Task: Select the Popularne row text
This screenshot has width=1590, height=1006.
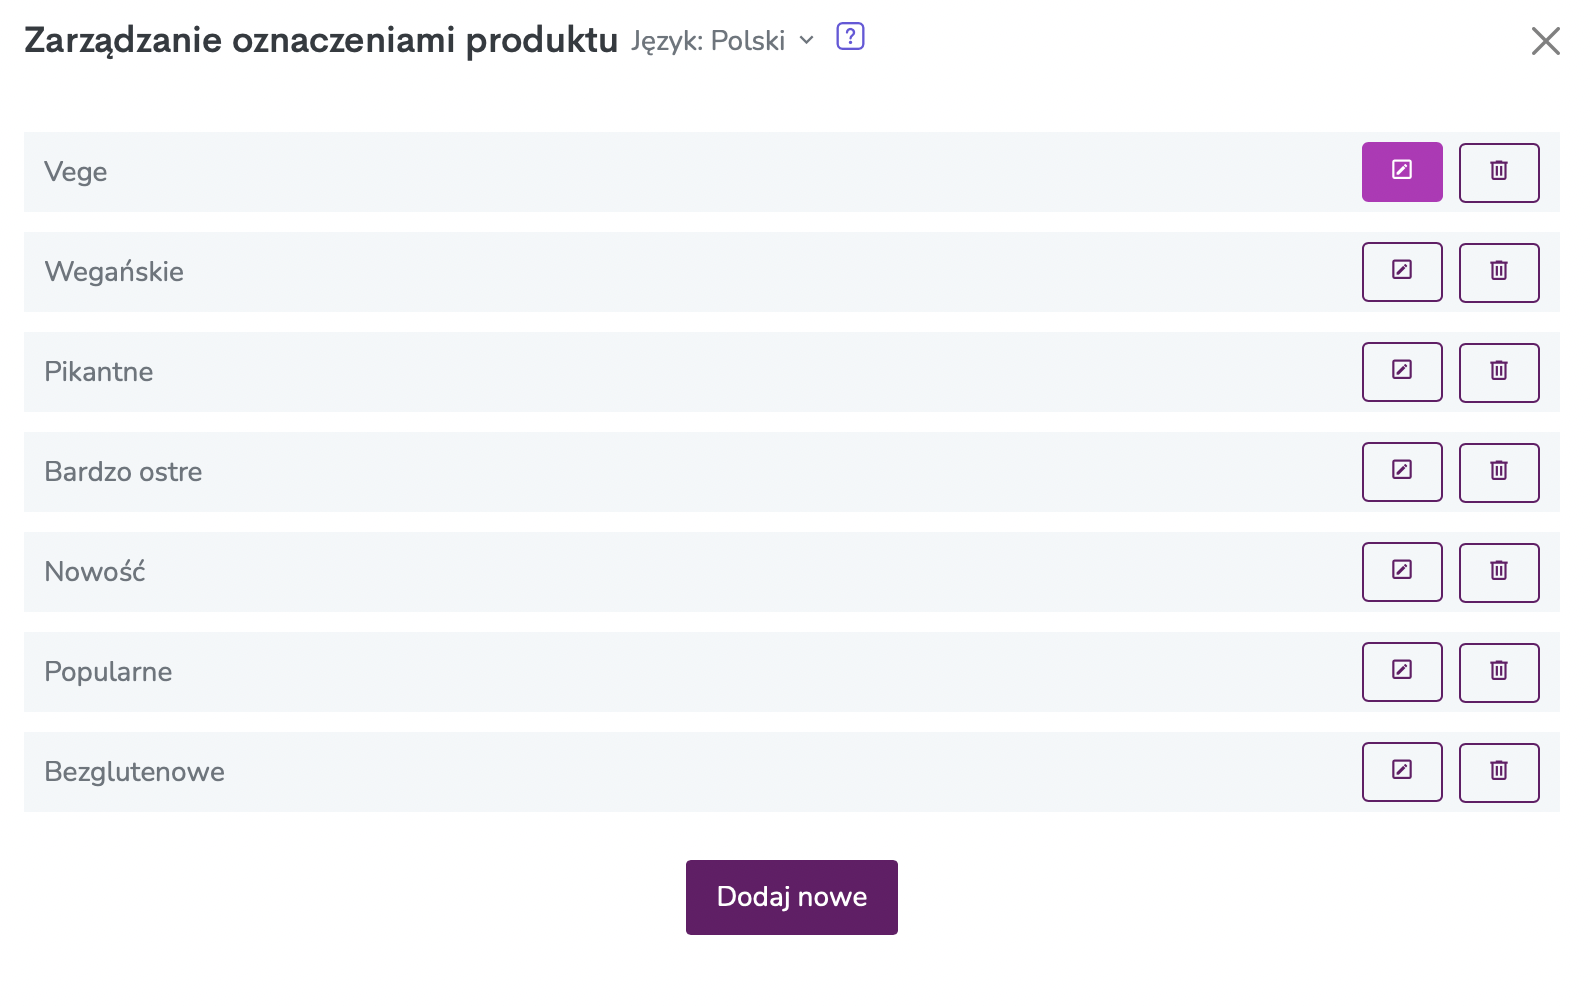Action: click(x=108, y=672)
